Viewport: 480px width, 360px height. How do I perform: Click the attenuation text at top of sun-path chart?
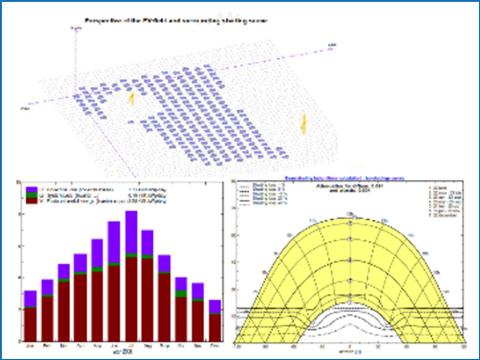(349, 188)
